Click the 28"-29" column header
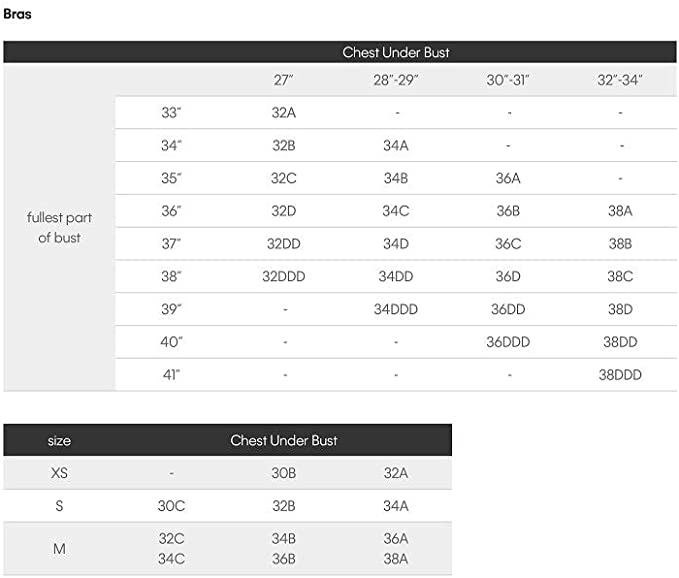679x578 pixels. (x=395, y=80)
